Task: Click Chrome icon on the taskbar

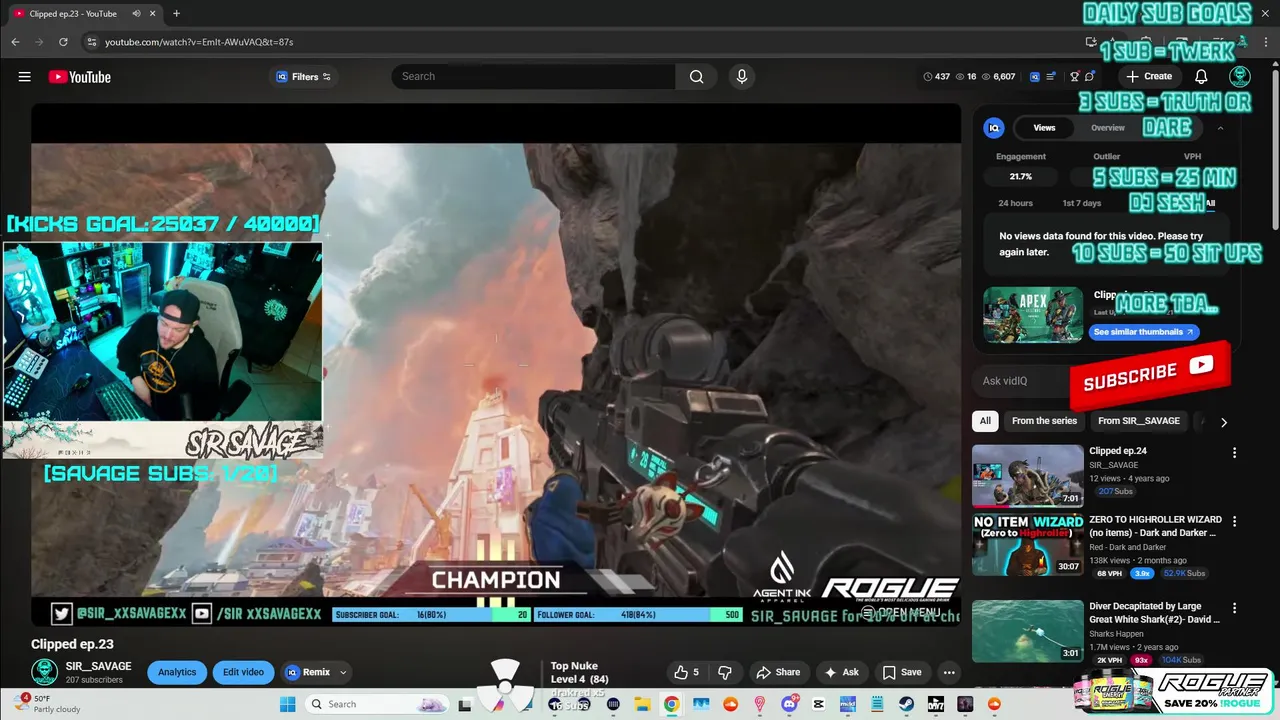Action: tap(671, 704)
